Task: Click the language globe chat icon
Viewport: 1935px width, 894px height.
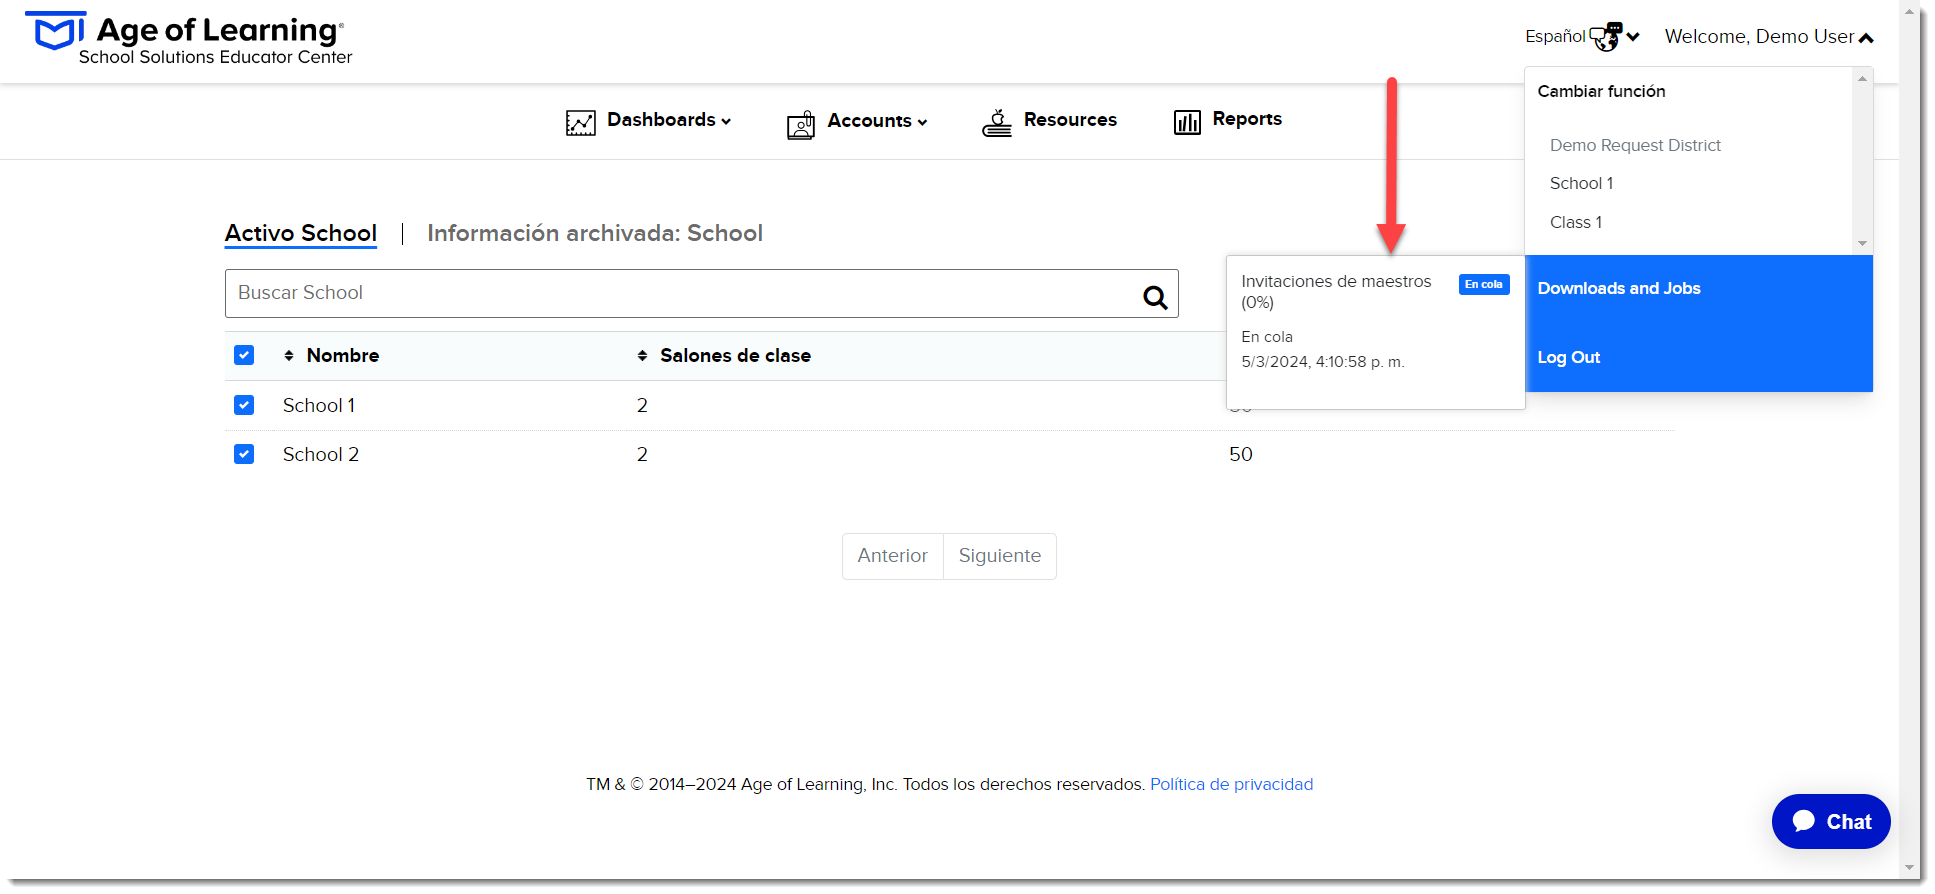Action: [x=1605, y=37]
